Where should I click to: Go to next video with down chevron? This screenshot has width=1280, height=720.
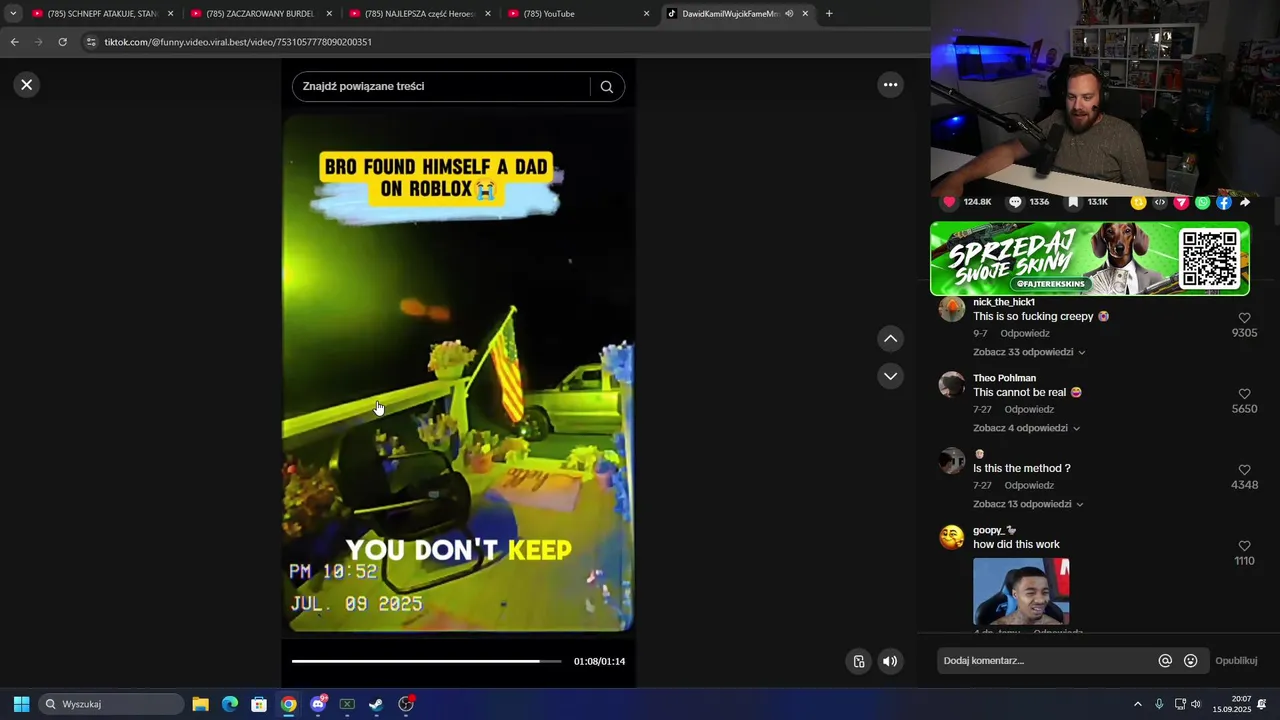tap(890, 376)
